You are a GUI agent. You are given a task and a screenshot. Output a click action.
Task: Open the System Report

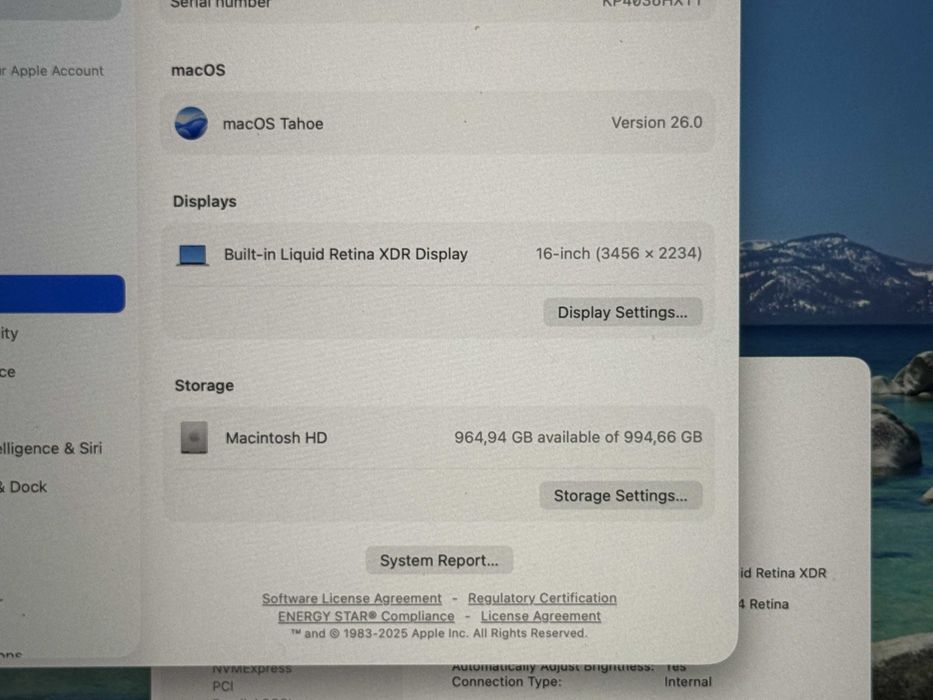[x=439, y=560]
